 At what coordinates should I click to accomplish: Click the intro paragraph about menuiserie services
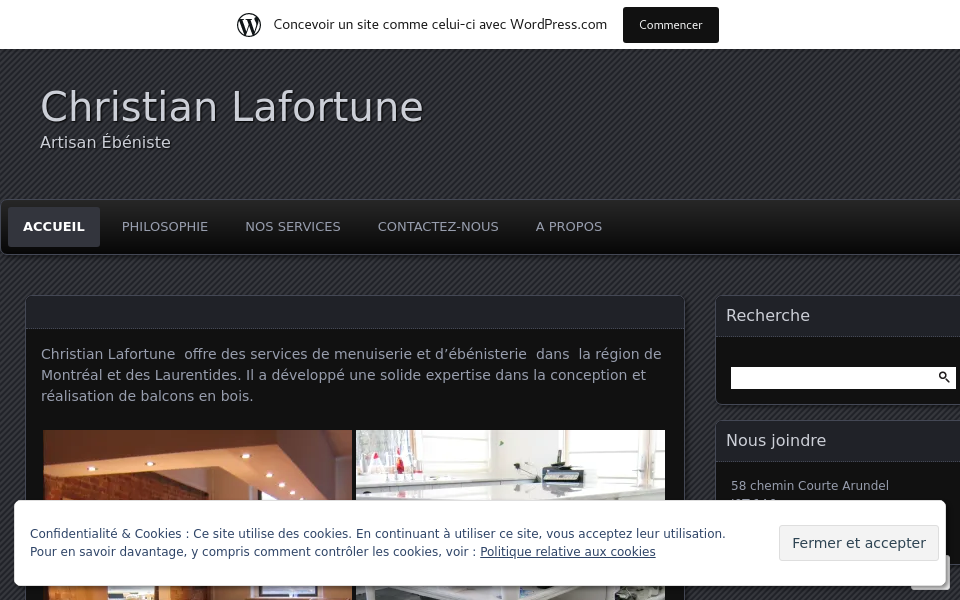coord(351,375)
